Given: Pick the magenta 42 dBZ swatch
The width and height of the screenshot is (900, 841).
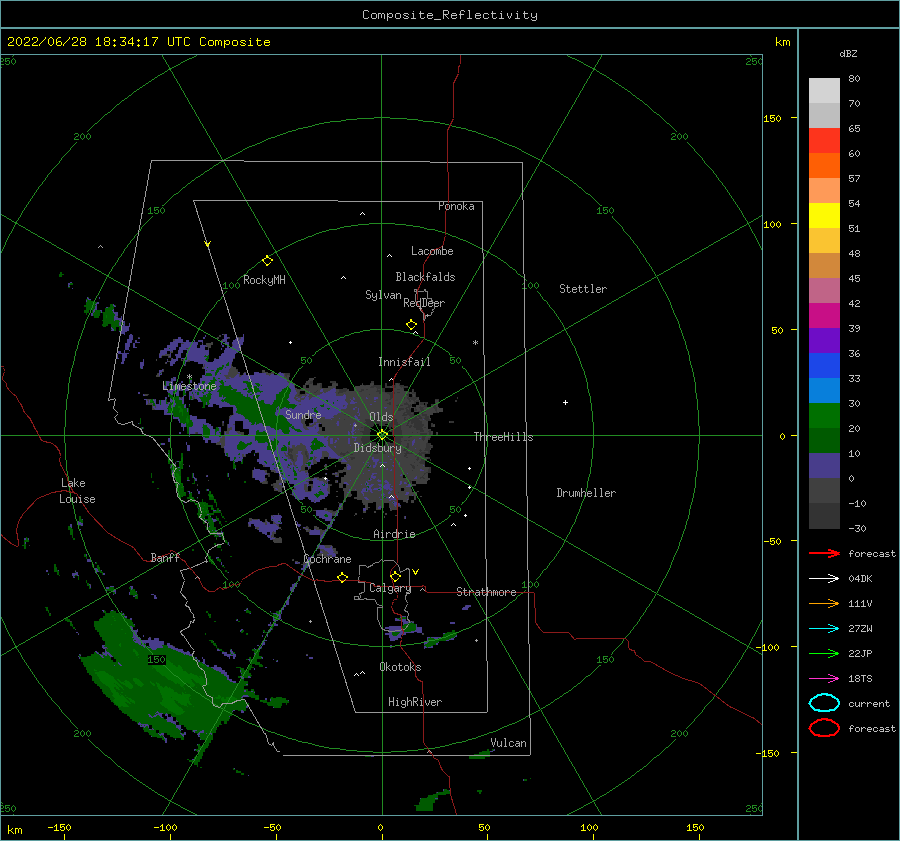Looking at the screenshot, I should 824,316.
